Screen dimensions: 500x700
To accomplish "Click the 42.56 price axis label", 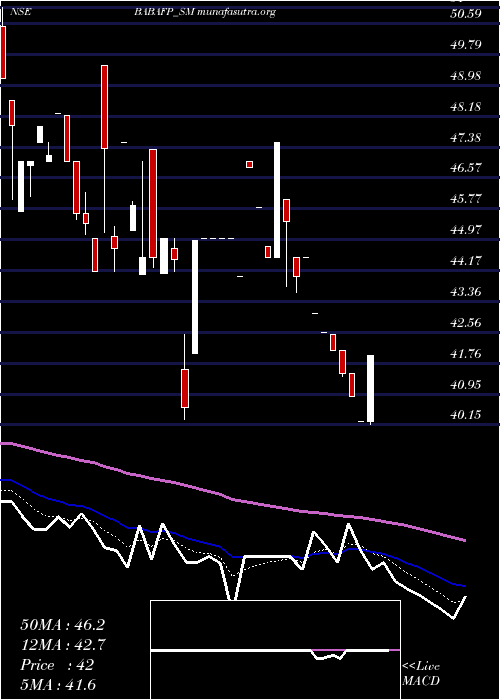I will point(466,323).
